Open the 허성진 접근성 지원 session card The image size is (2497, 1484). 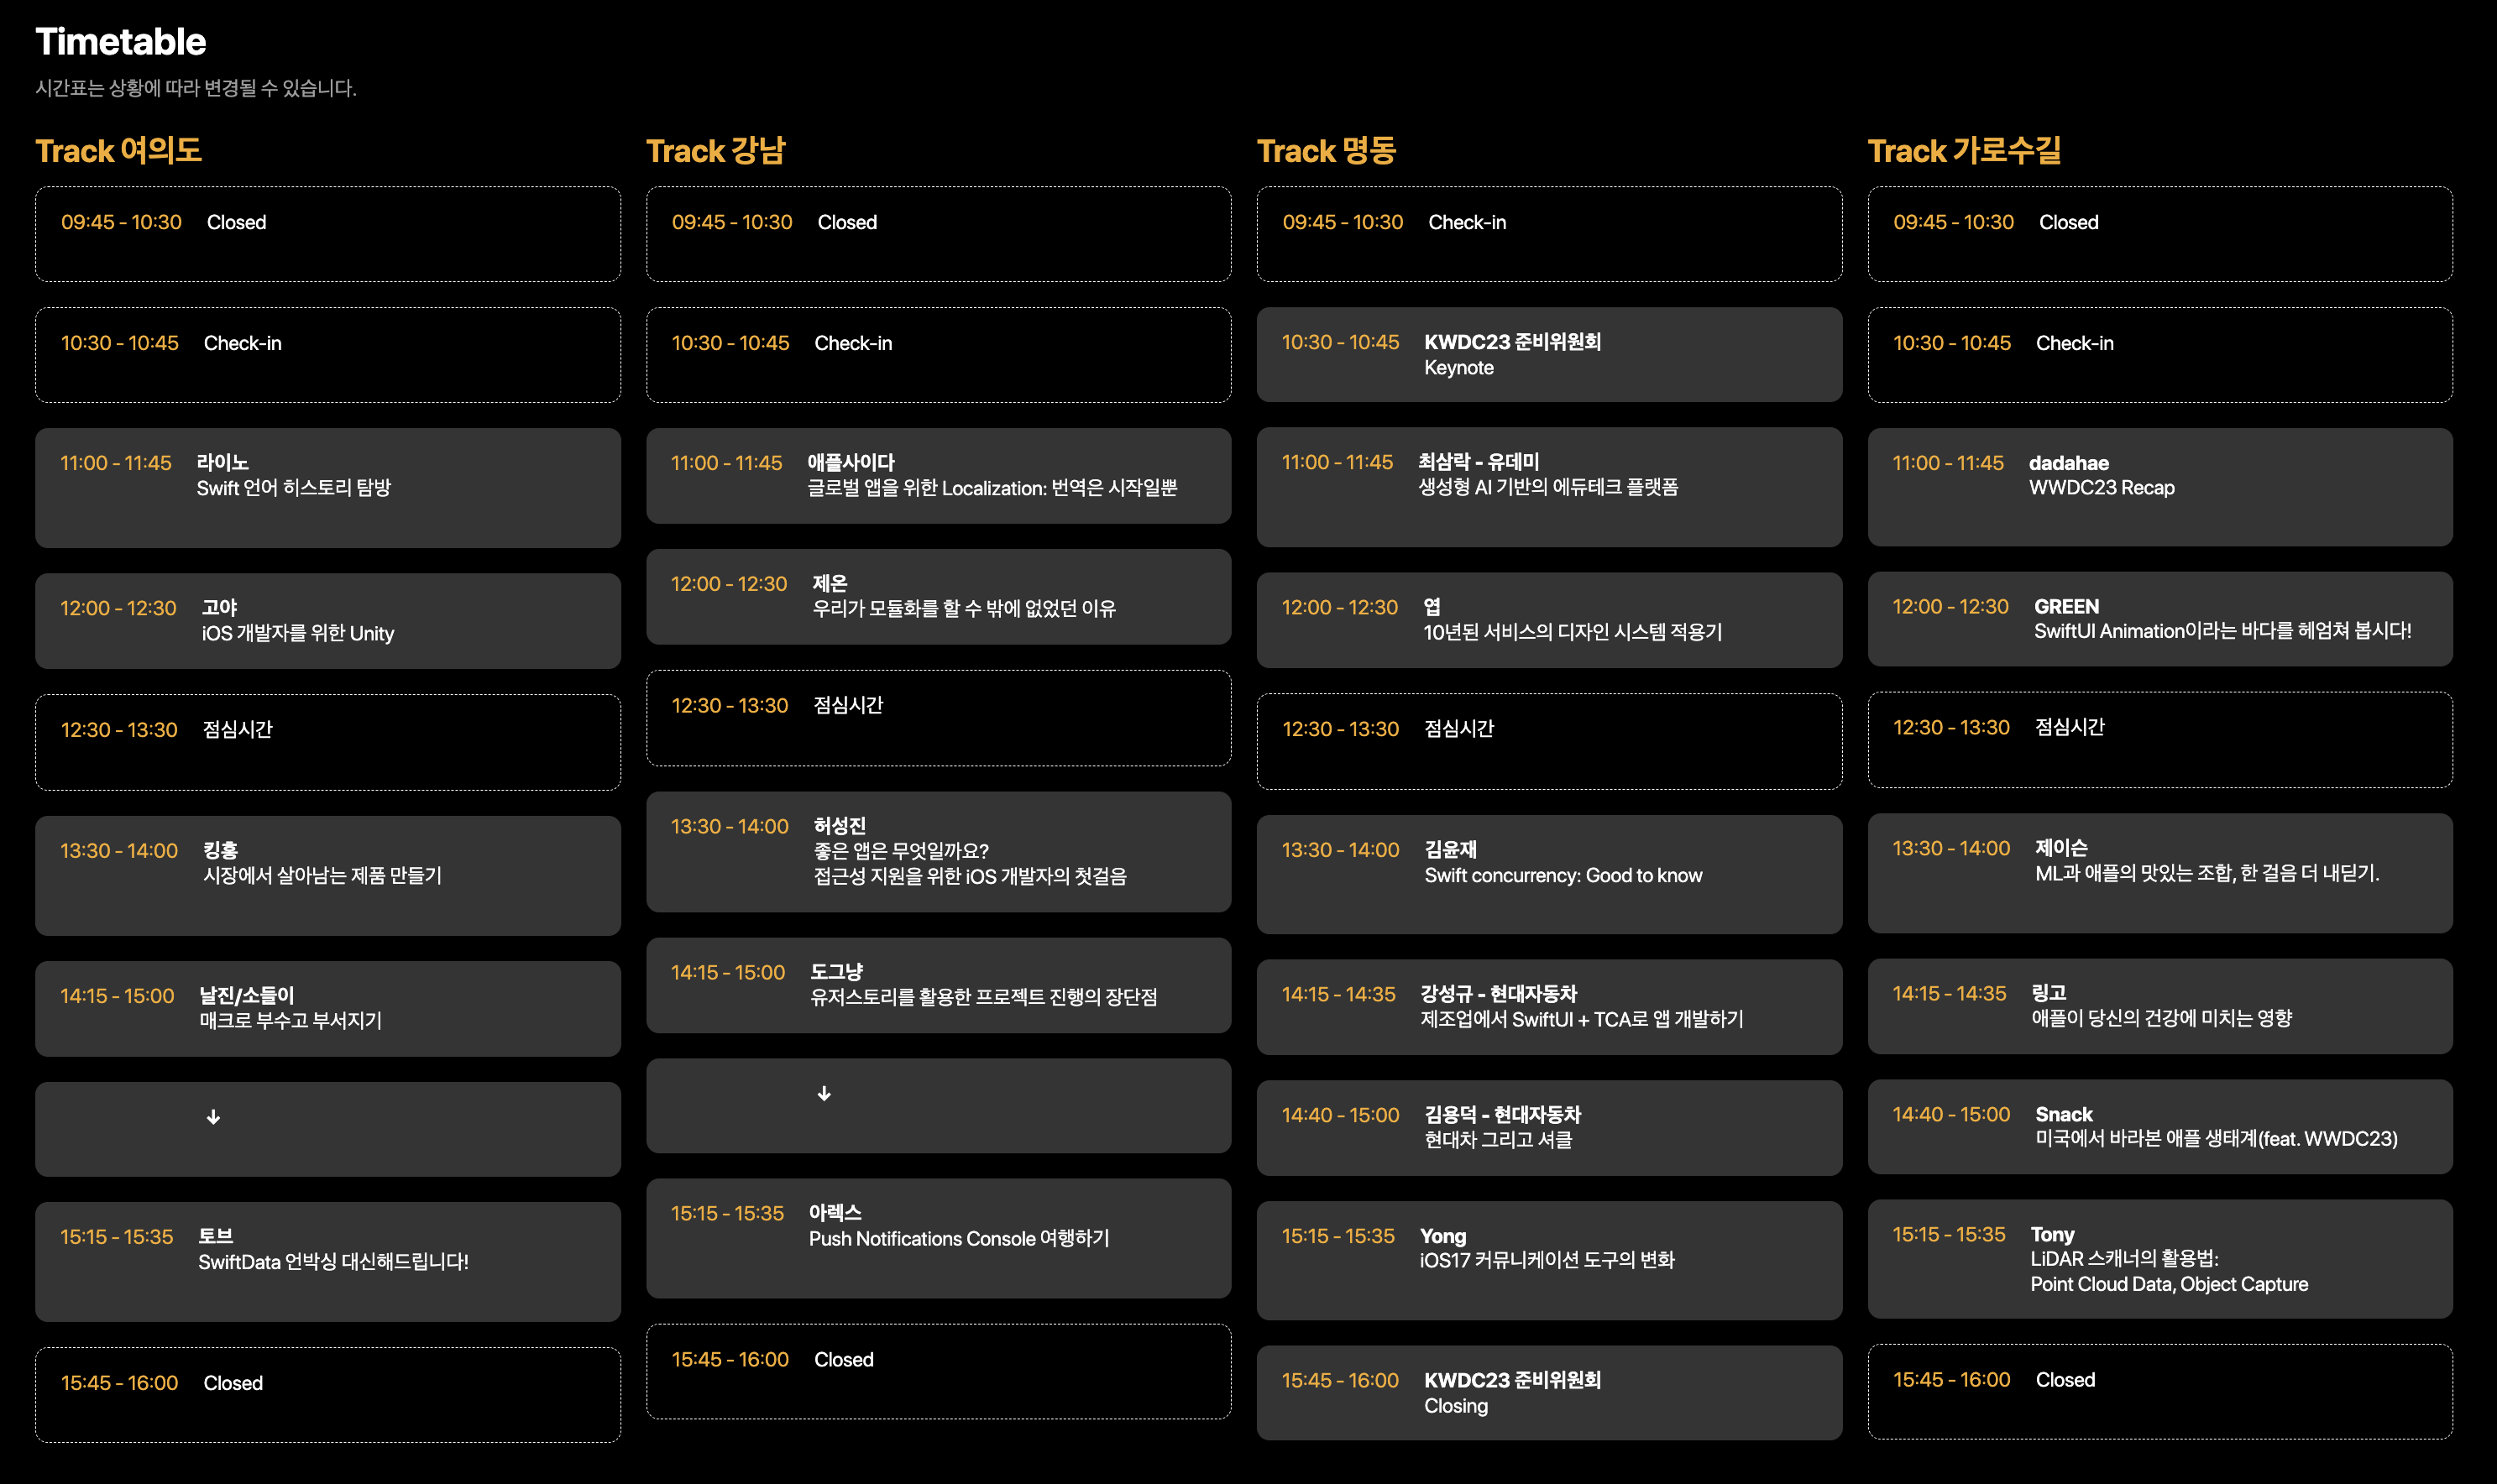939,852
